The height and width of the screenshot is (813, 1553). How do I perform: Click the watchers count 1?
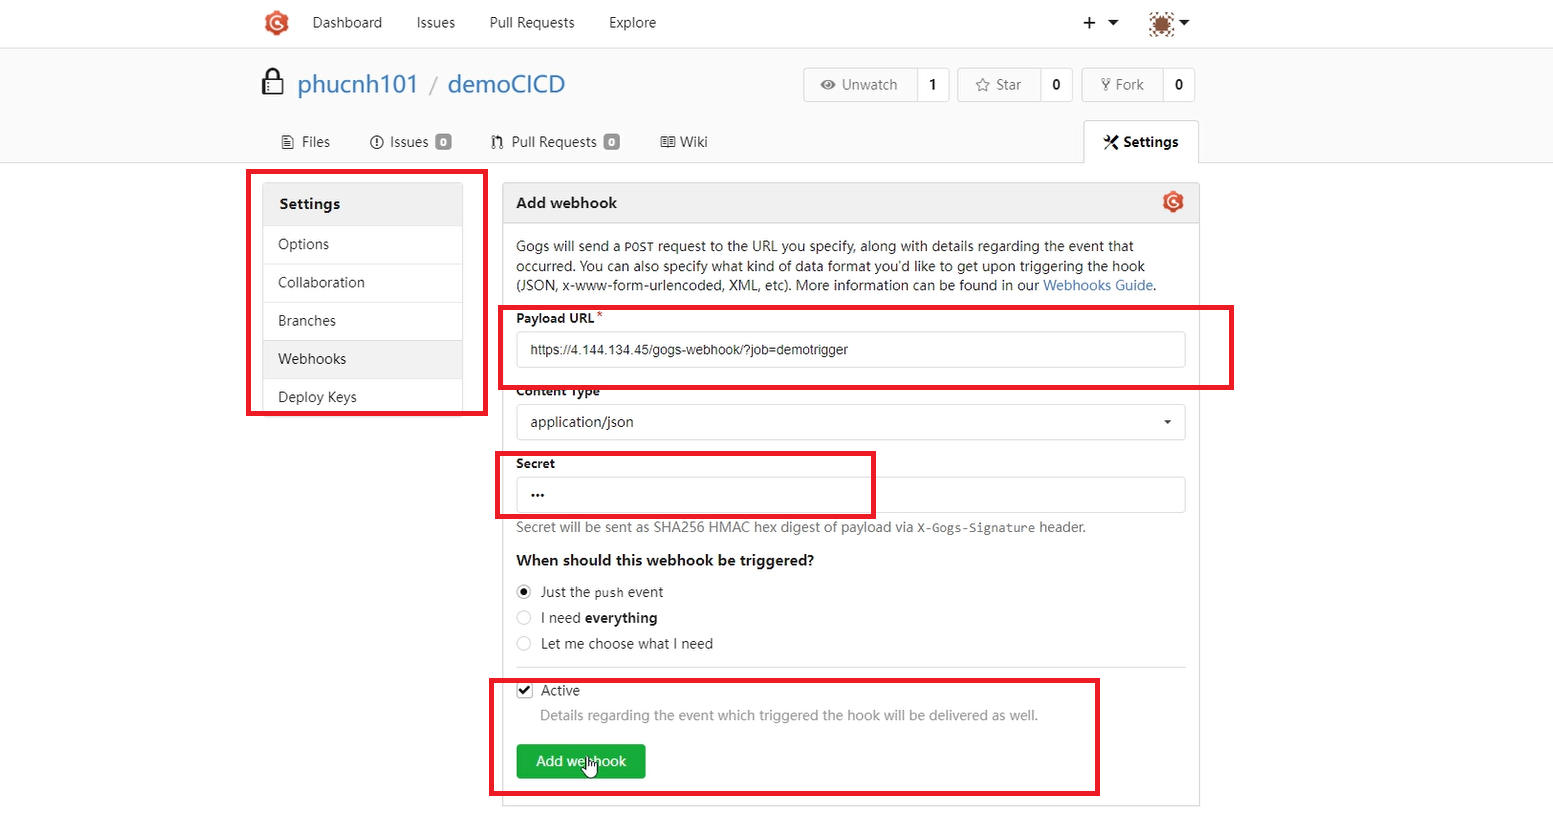[x=933, y=85]
